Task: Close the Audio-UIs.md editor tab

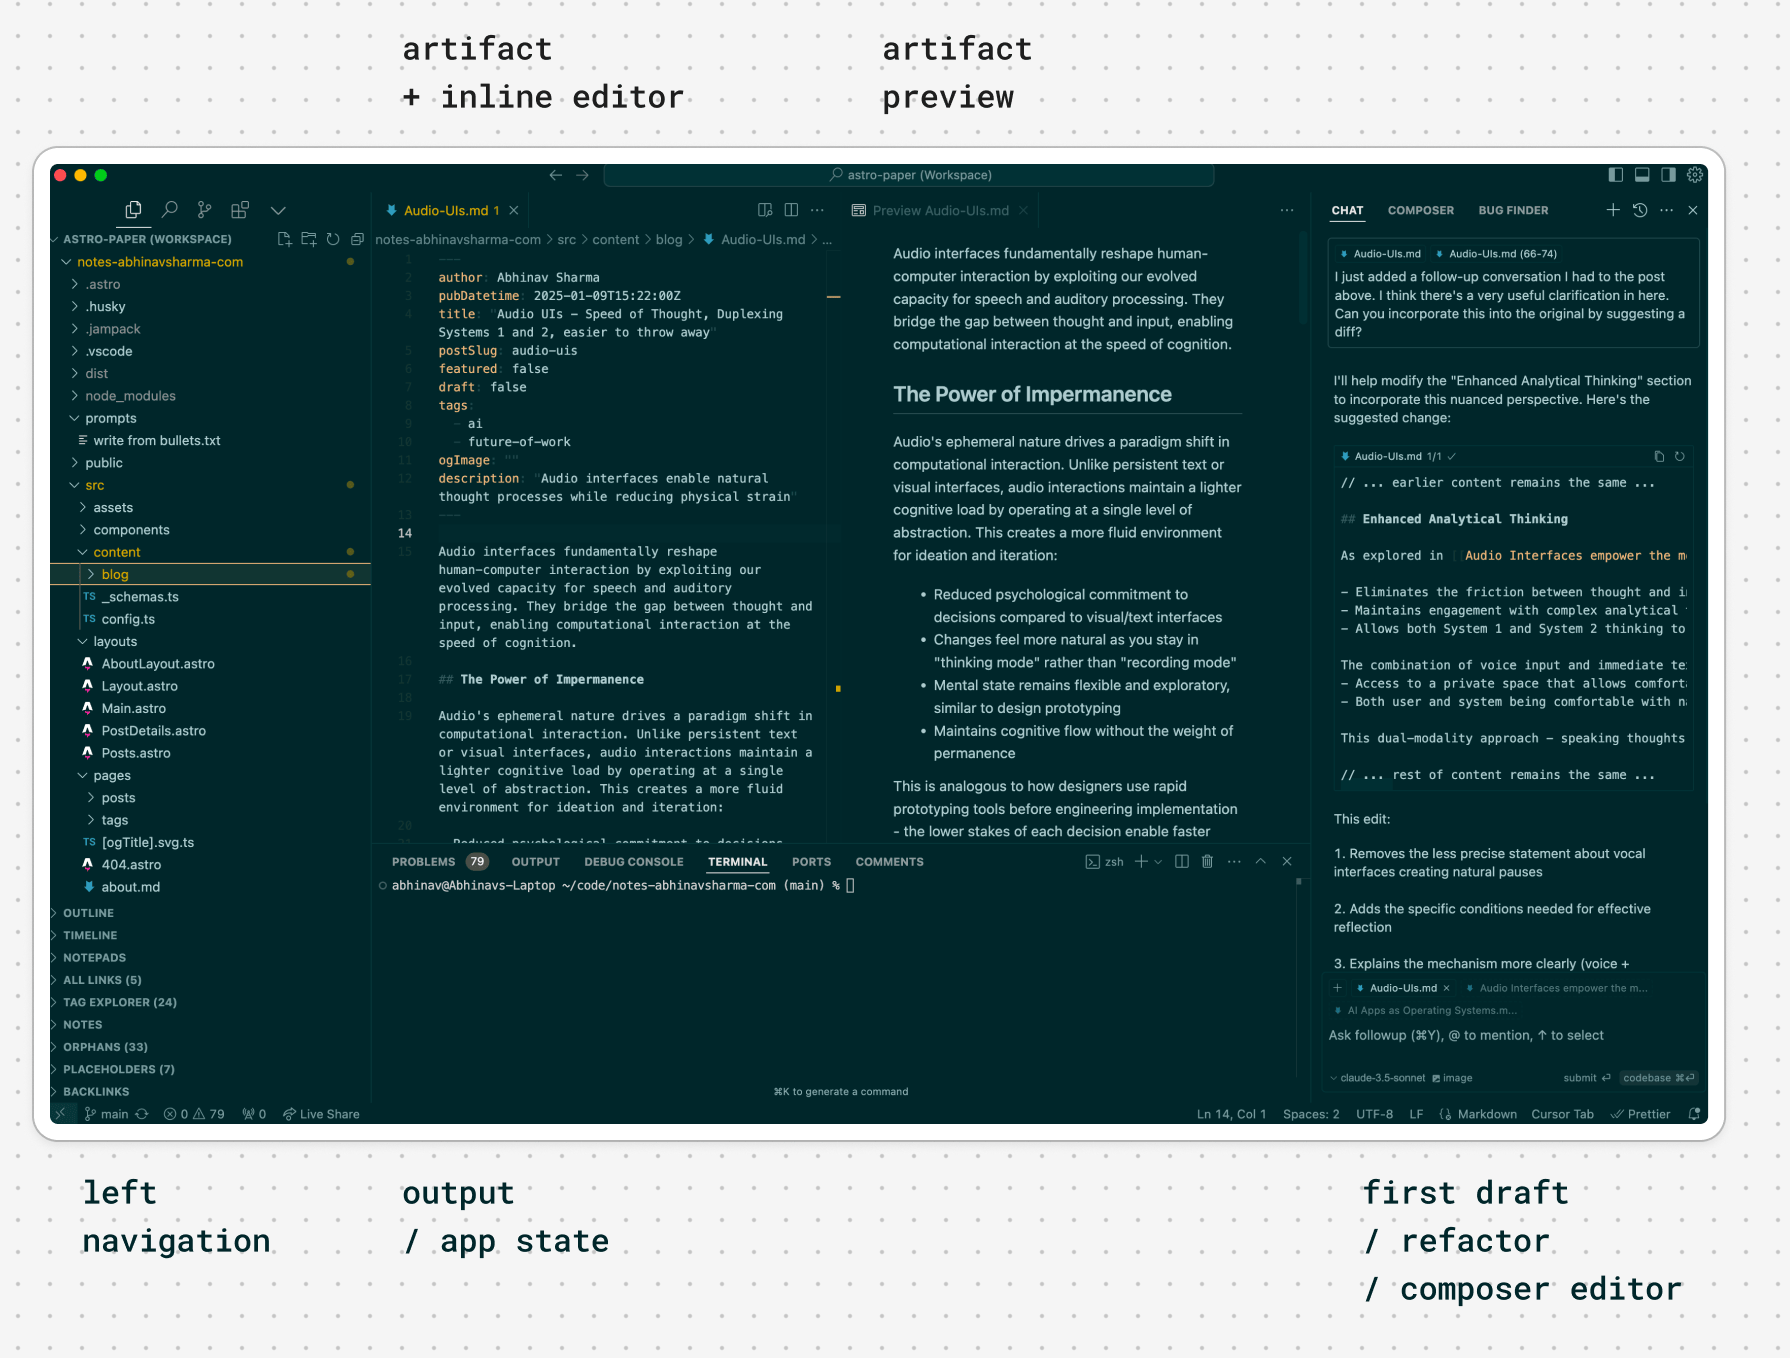Action: click(514, 211)
